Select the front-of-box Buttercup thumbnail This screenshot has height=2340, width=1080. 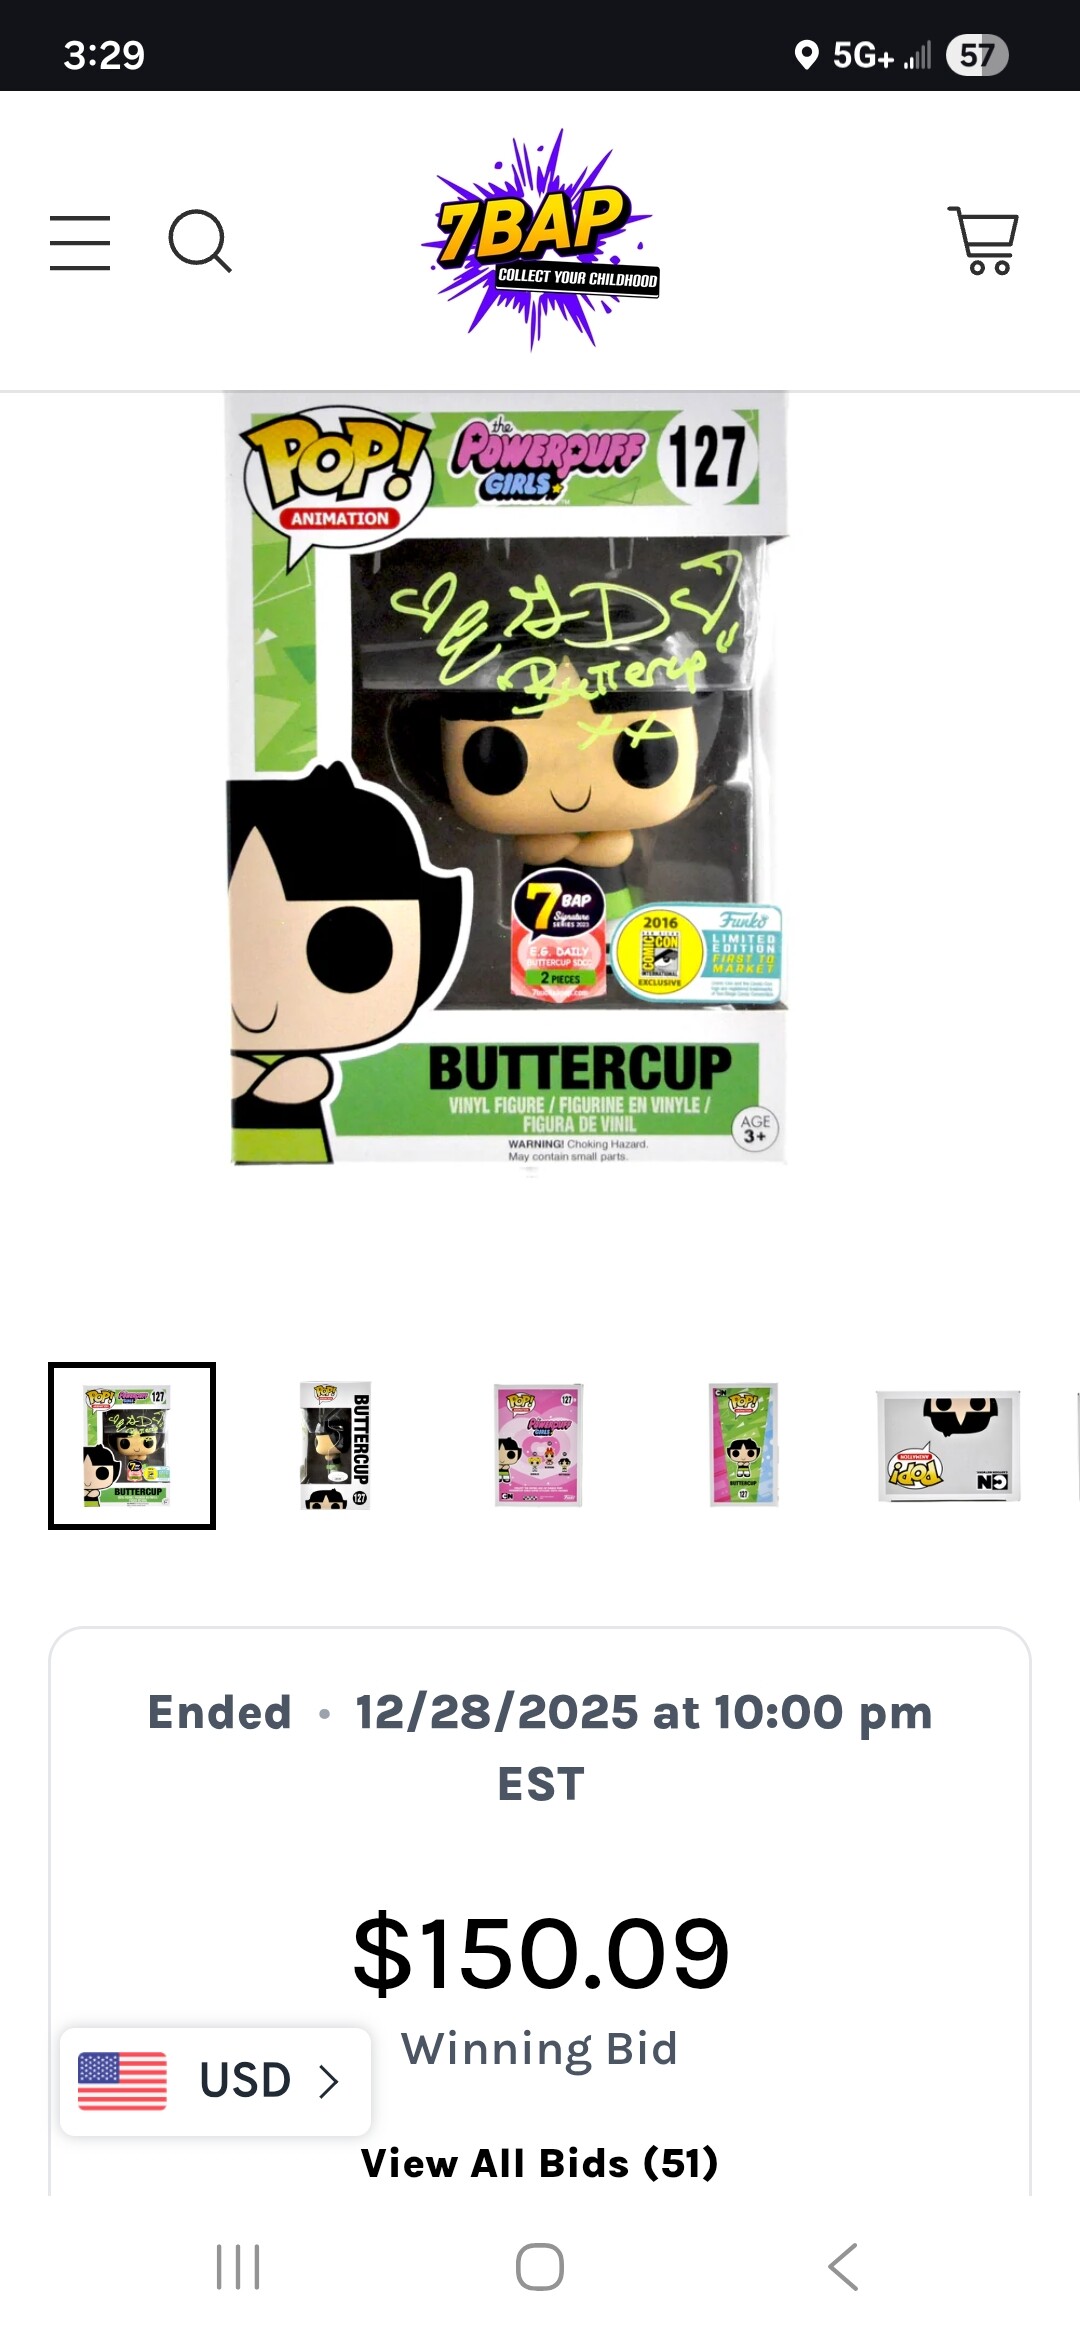(132, 1445)
